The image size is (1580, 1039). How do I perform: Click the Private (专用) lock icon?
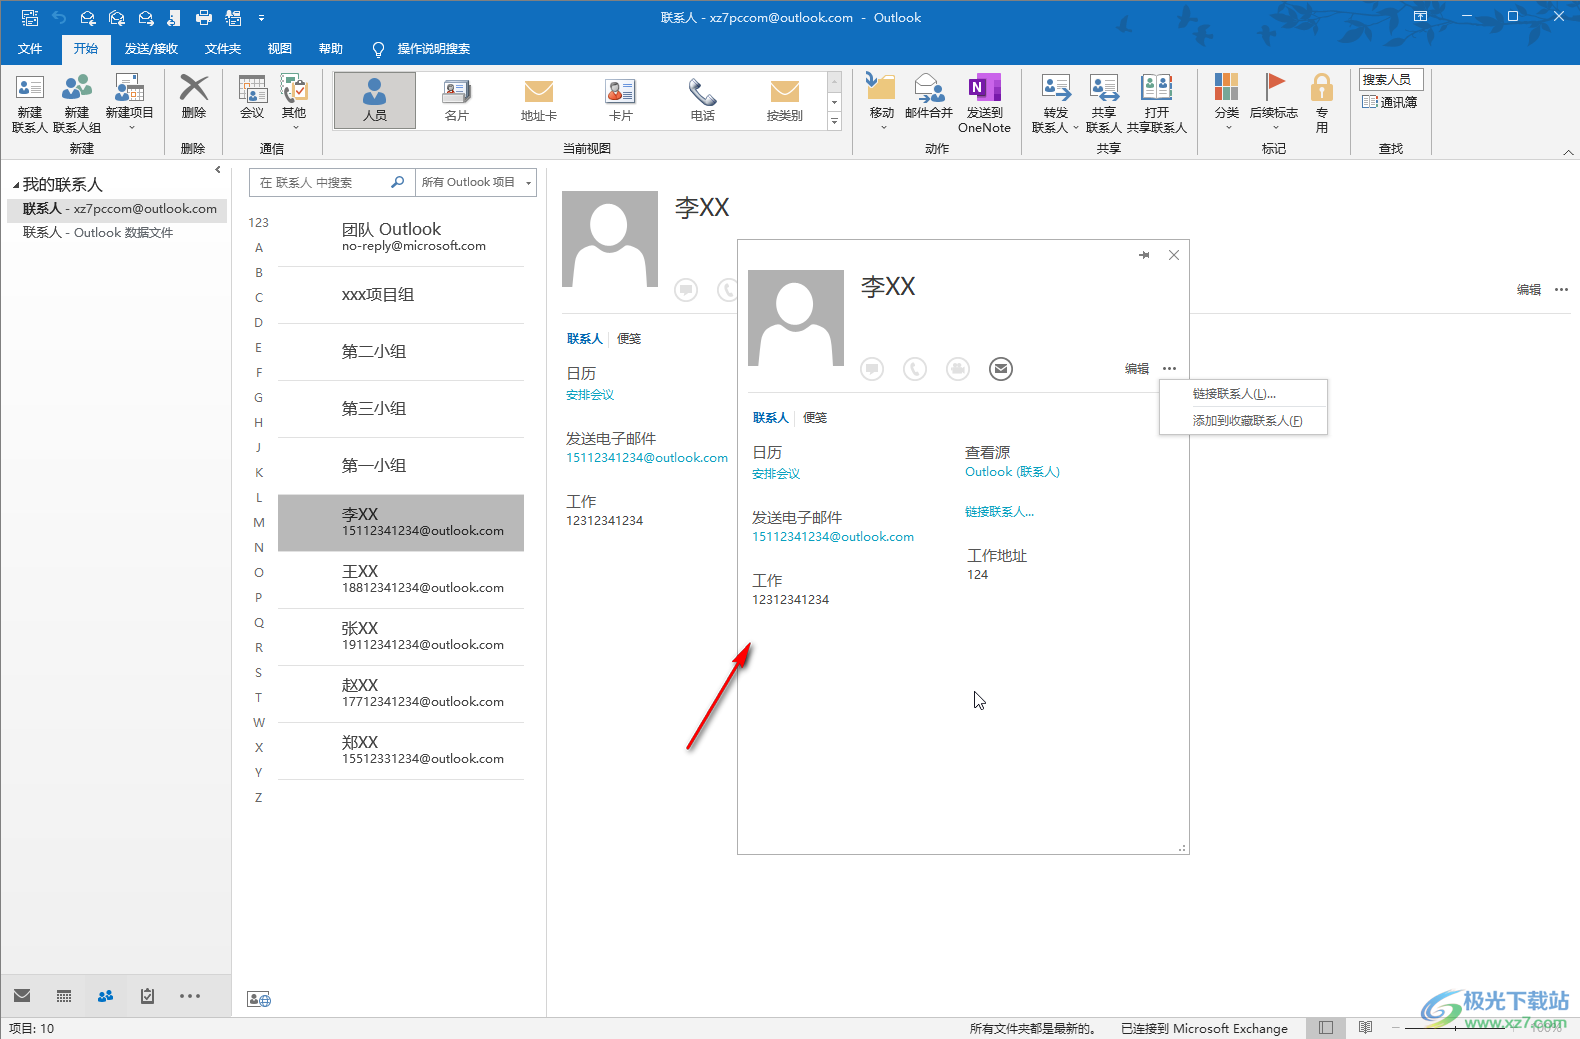click(1322, 104)
